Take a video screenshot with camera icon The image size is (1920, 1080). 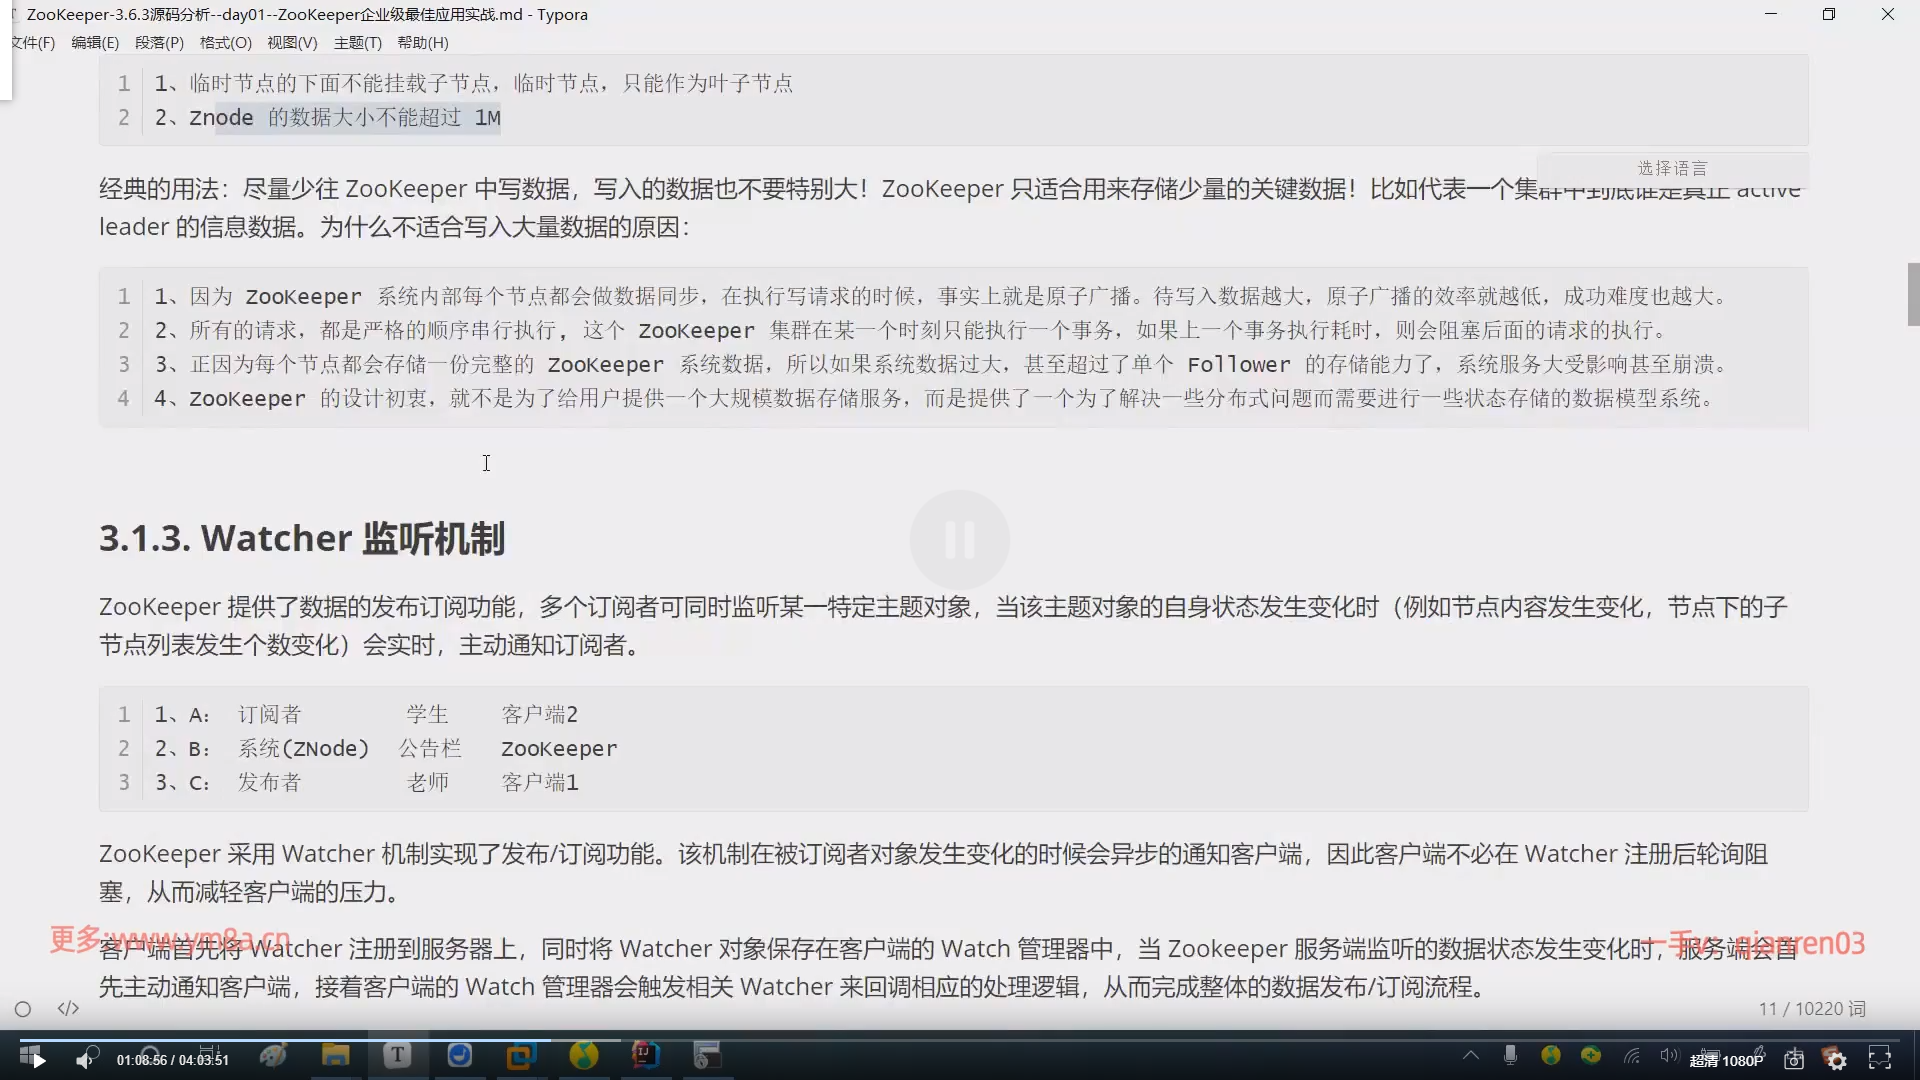click(1794, 1060)
